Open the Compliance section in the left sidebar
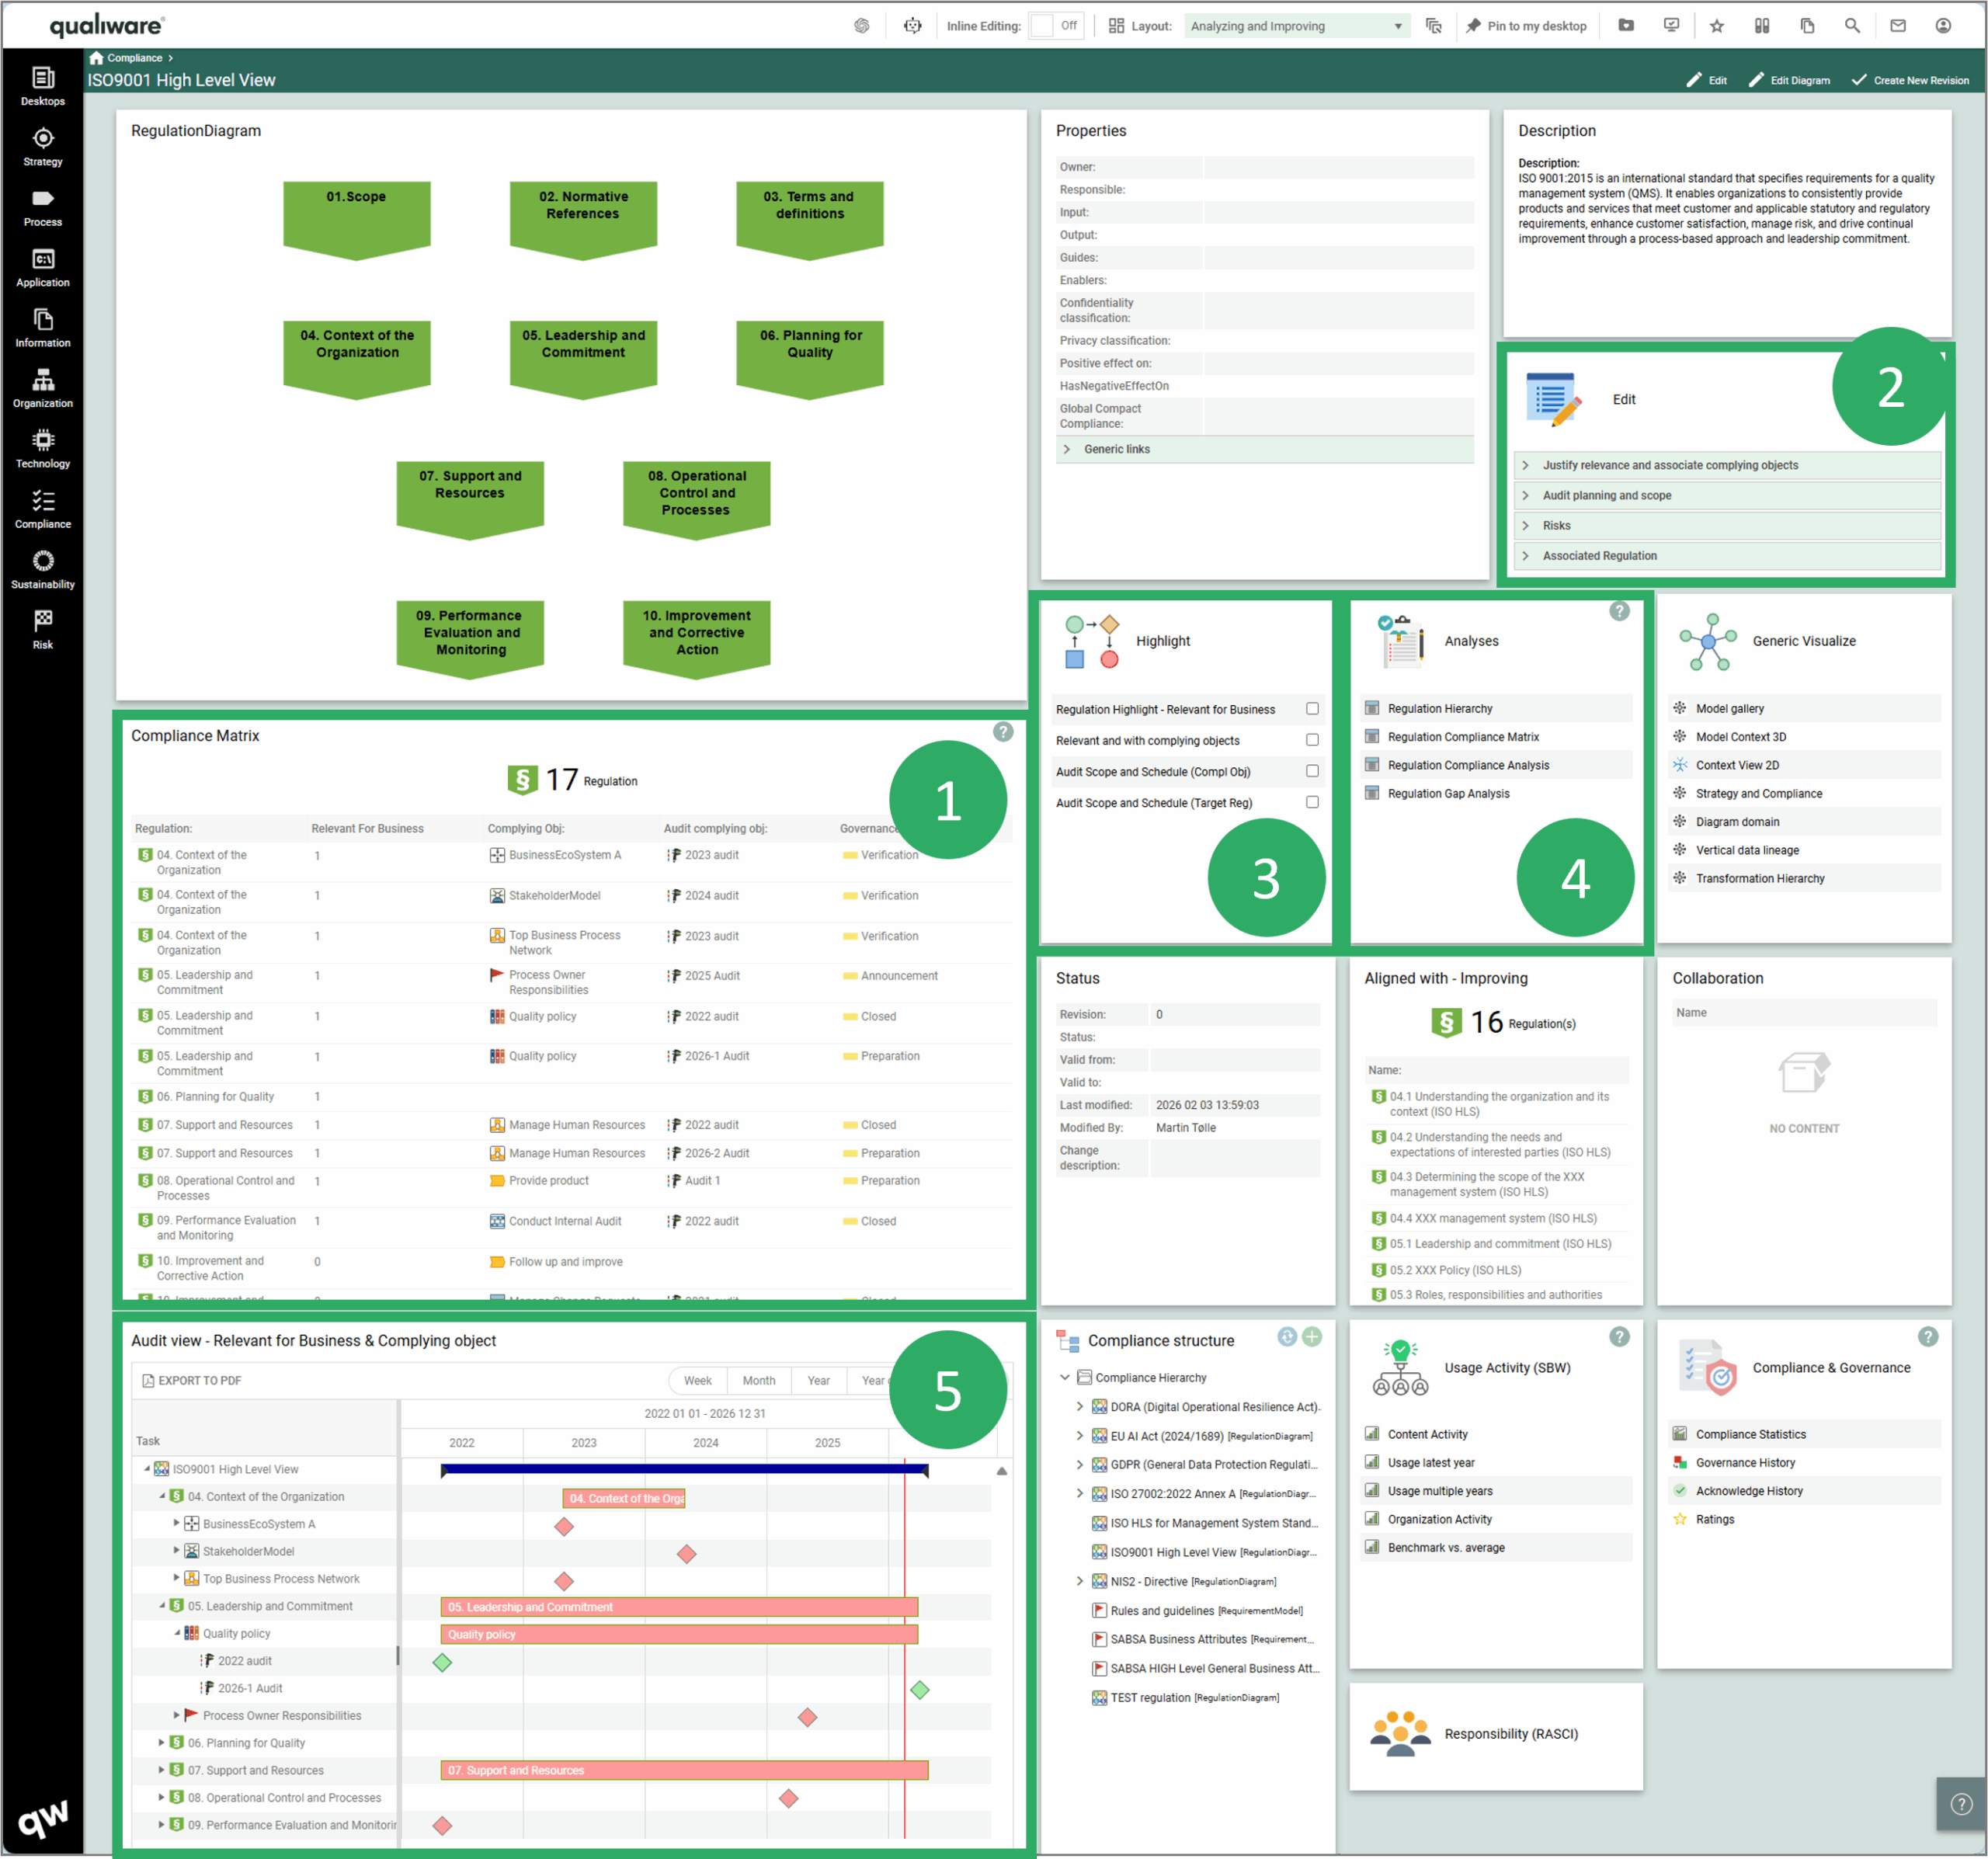The height and width of the screenshot is (1859, 1988). (42, 508)
